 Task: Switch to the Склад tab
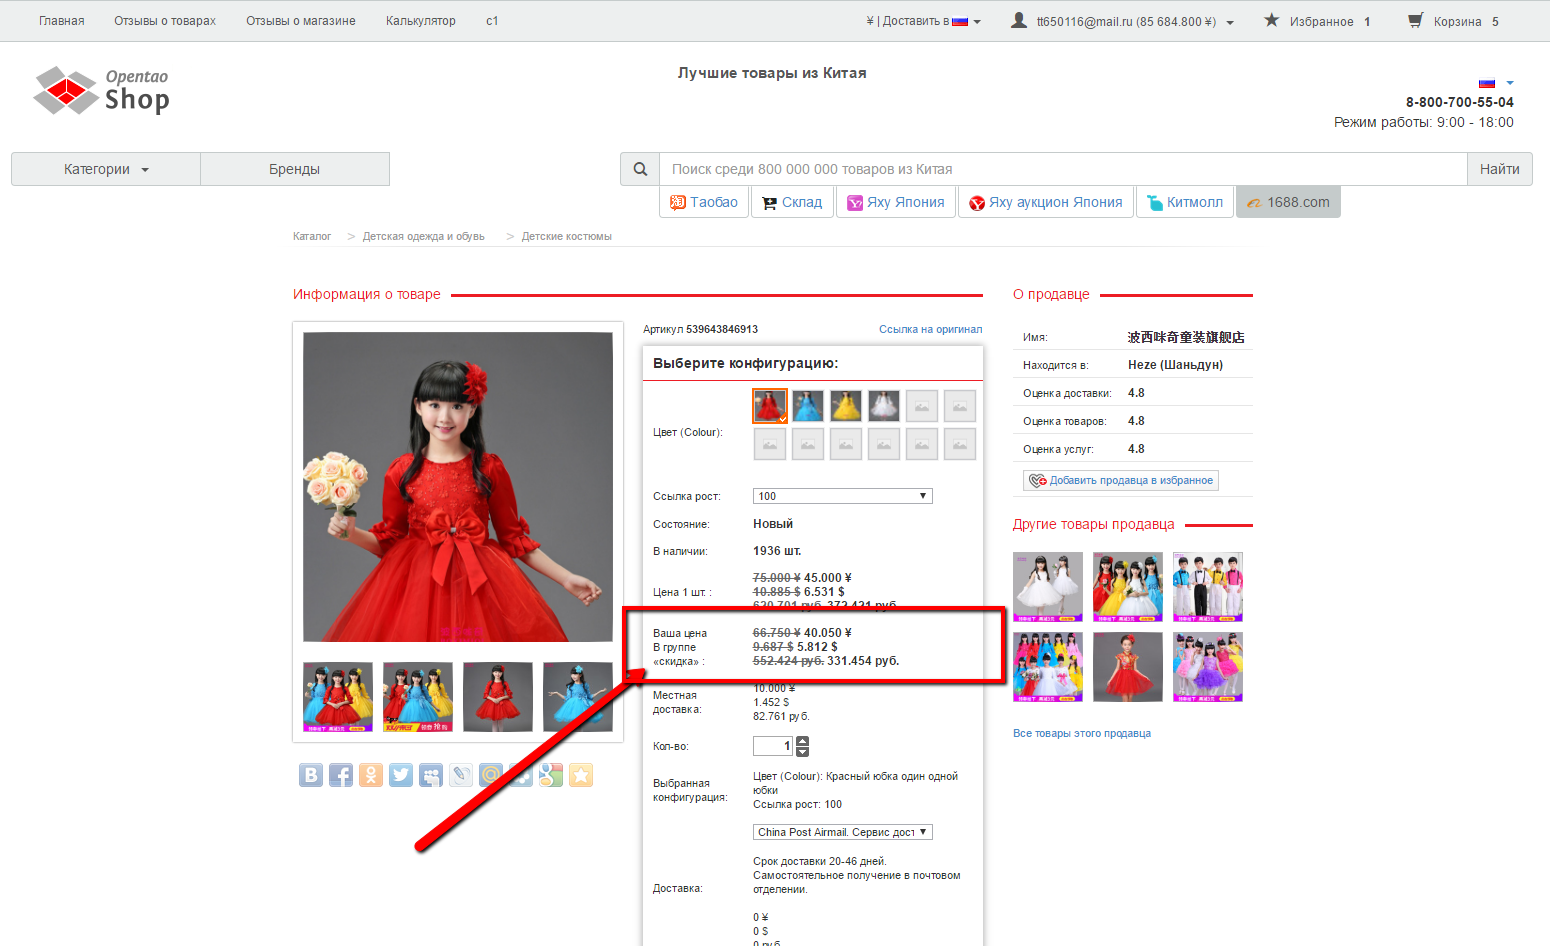(792, 202)
